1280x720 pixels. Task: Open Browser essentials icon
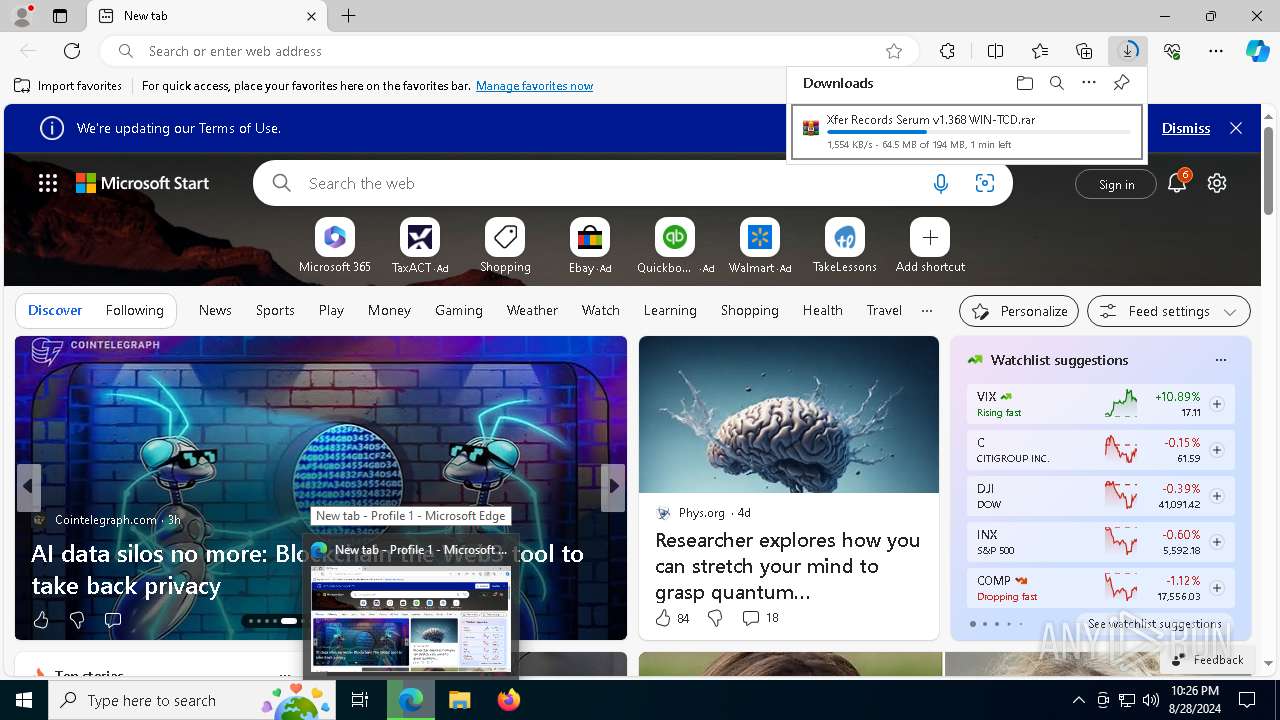(1172, 51)
